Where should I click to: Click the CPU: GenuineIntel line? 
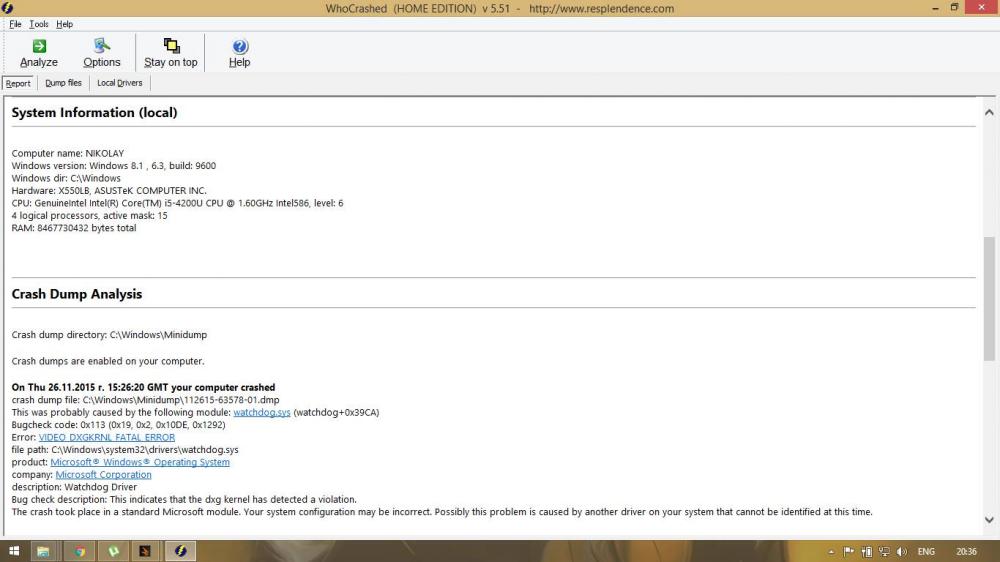(177, 203)
